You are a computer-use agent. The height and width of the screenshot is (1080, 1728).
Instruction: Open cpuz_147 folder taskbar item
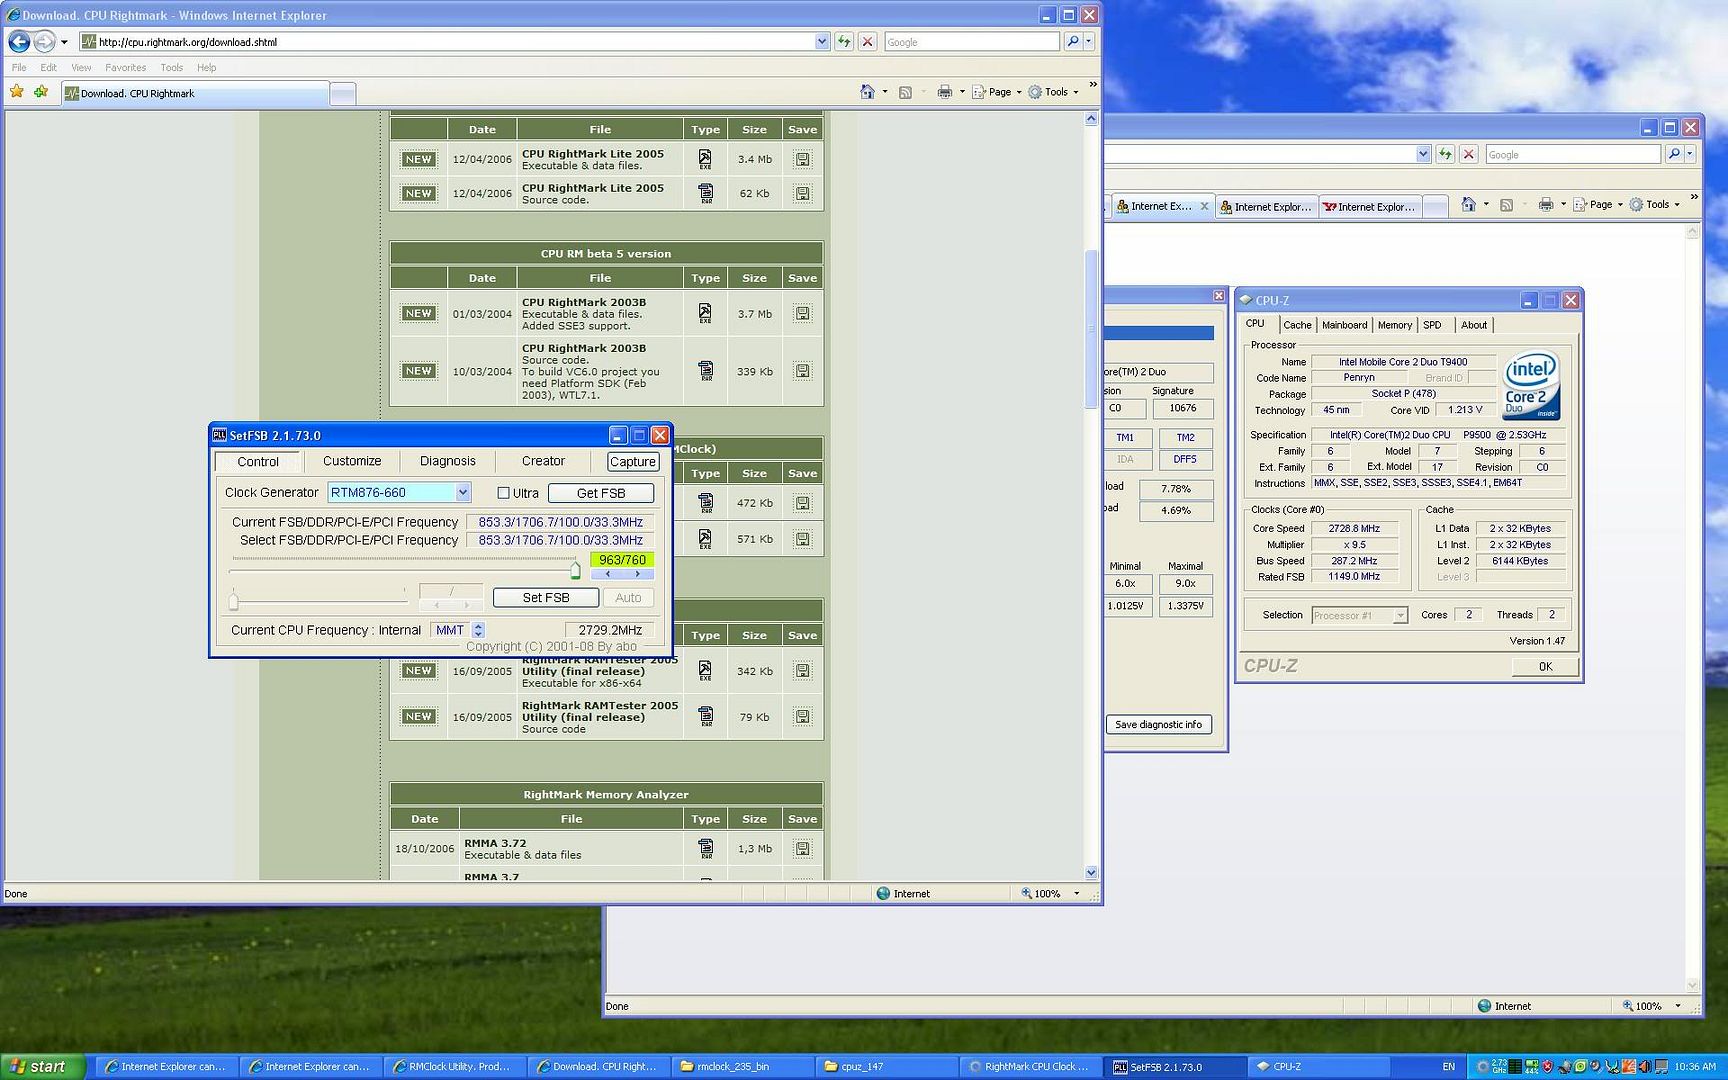coord(886,1066)
